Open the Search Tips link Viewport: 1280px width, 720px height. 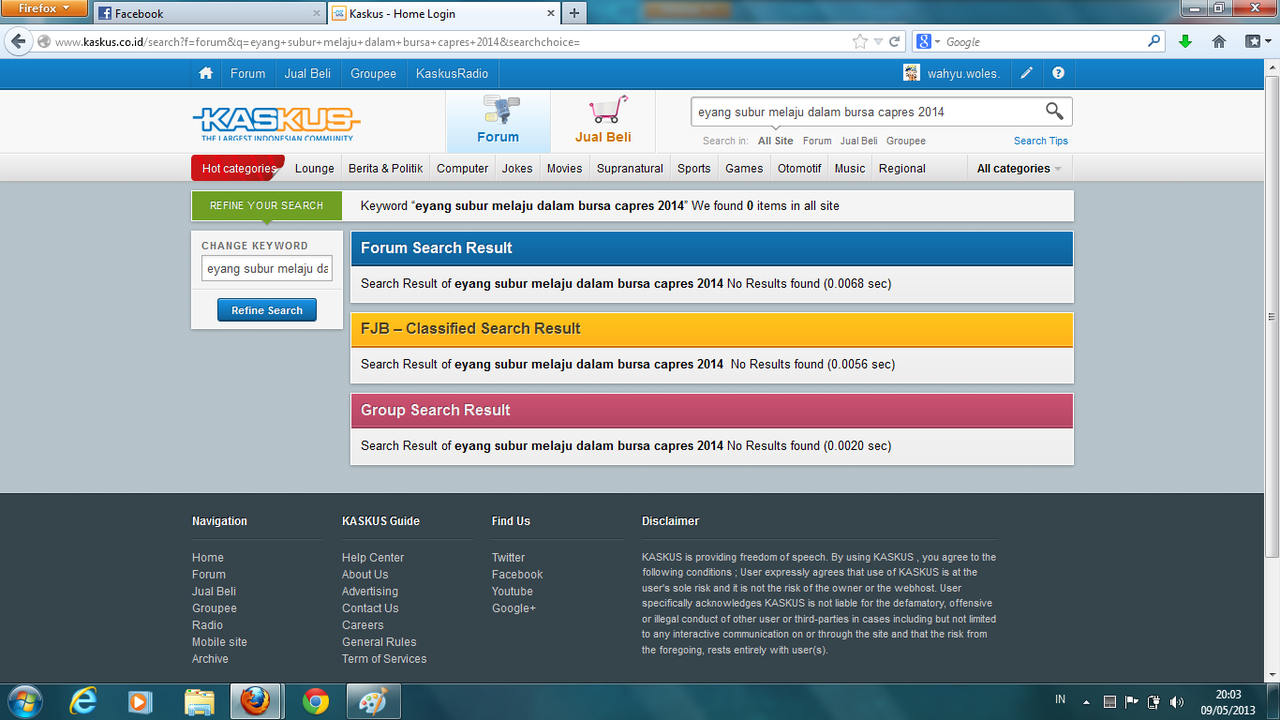tap(1041, 141)
